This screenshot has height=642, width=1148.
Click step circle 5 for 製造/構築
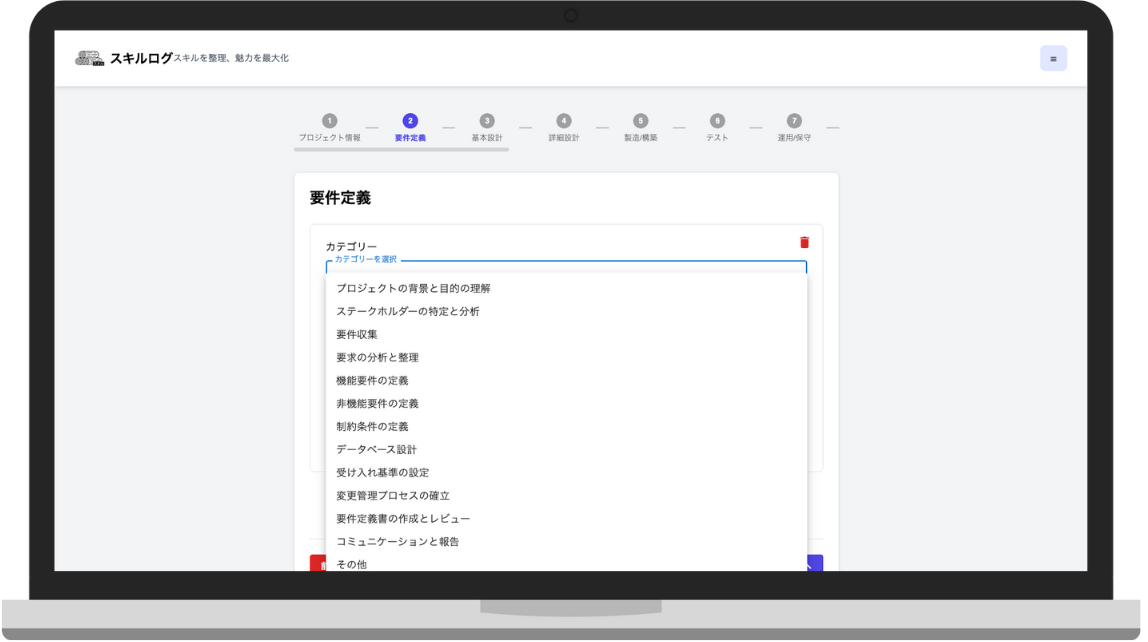[641, 119]
